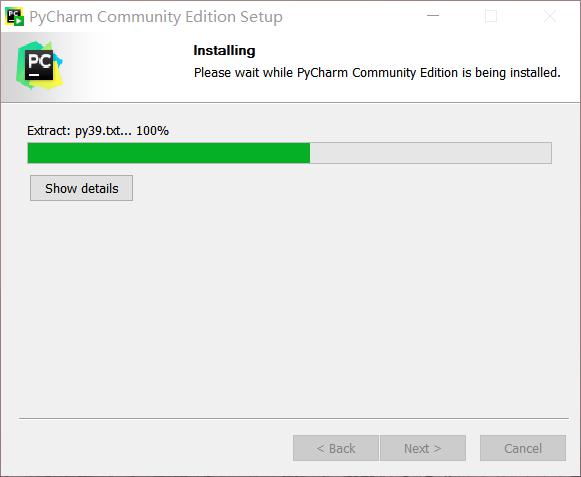Viewport: 581px width, 477px height.
Task: Click the disabled Back button
Action: pyautogui.click(x=336, y=448)
